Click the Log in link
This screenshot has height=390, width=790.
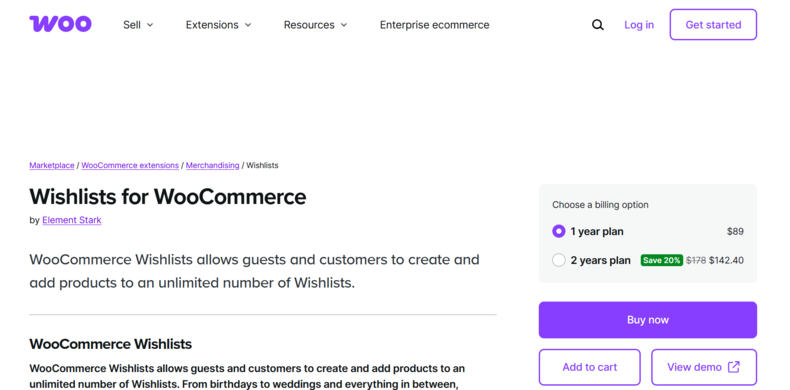coord(639,25)
